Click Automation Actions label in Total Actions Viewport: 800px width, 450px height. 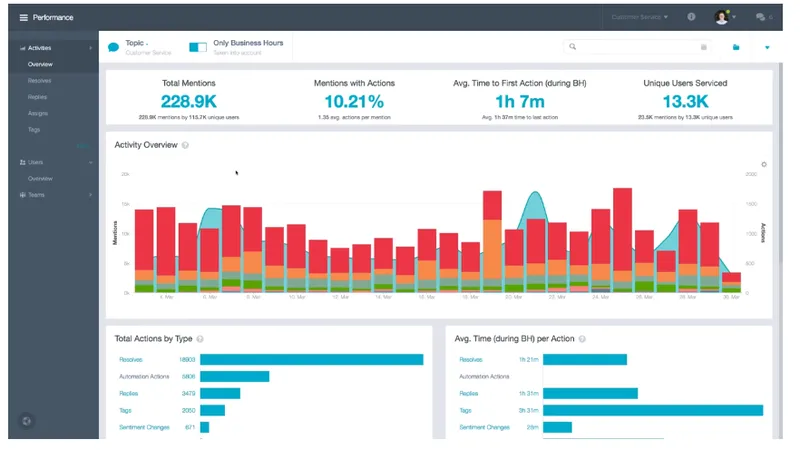click(x=144, y=377)
